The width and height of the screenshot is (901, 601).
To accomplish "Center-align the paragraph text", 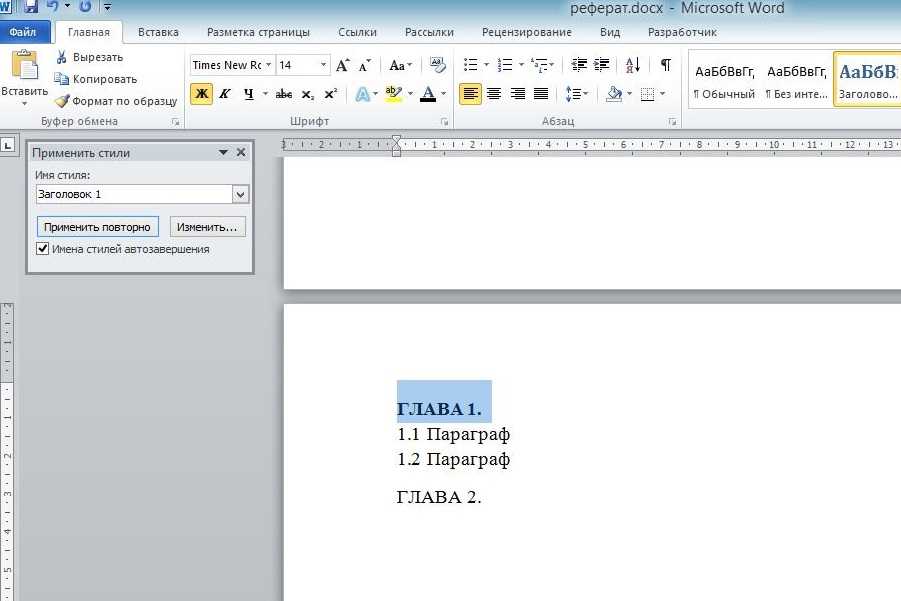I will point(494,94).
